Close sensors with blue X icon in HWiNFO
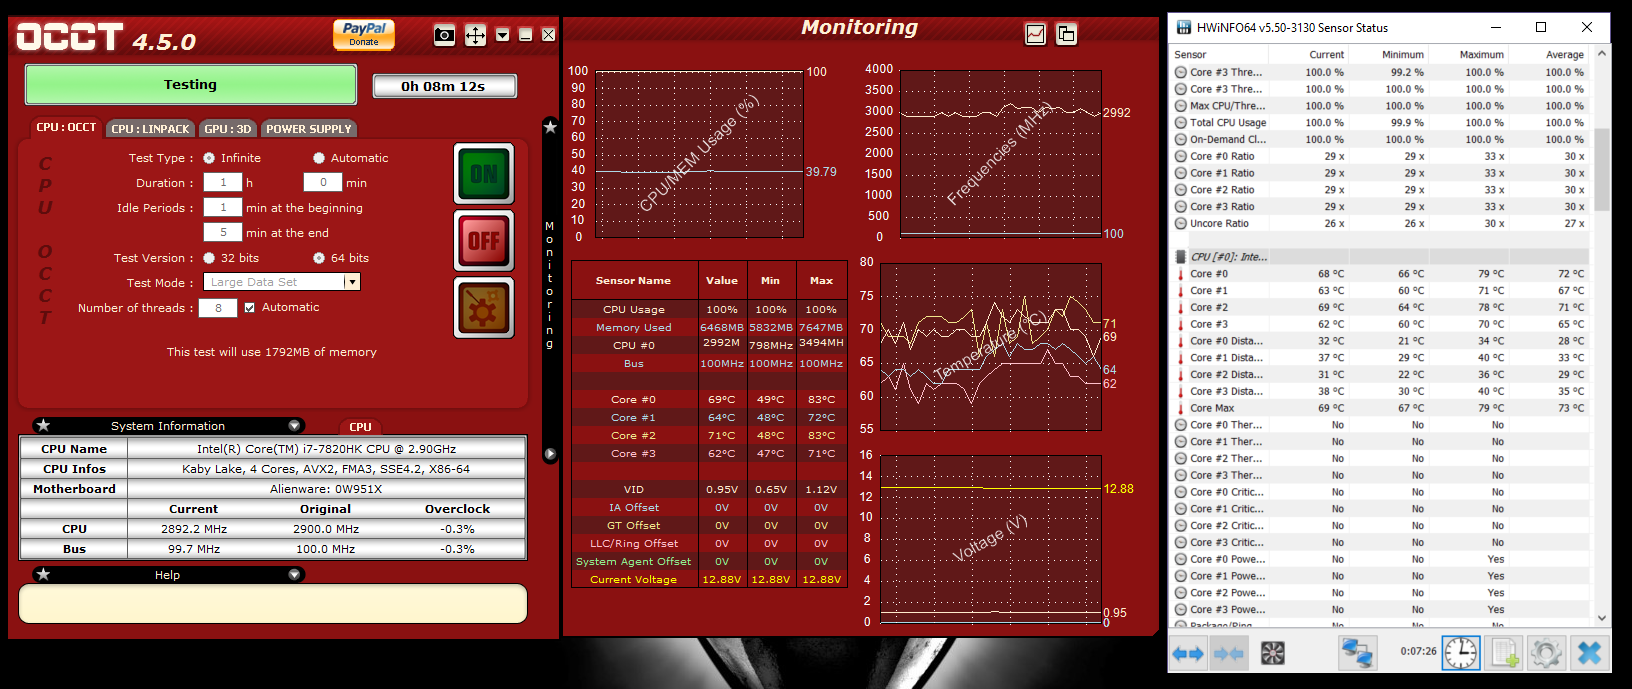The image size is (1632, 689). [1589, 654]
